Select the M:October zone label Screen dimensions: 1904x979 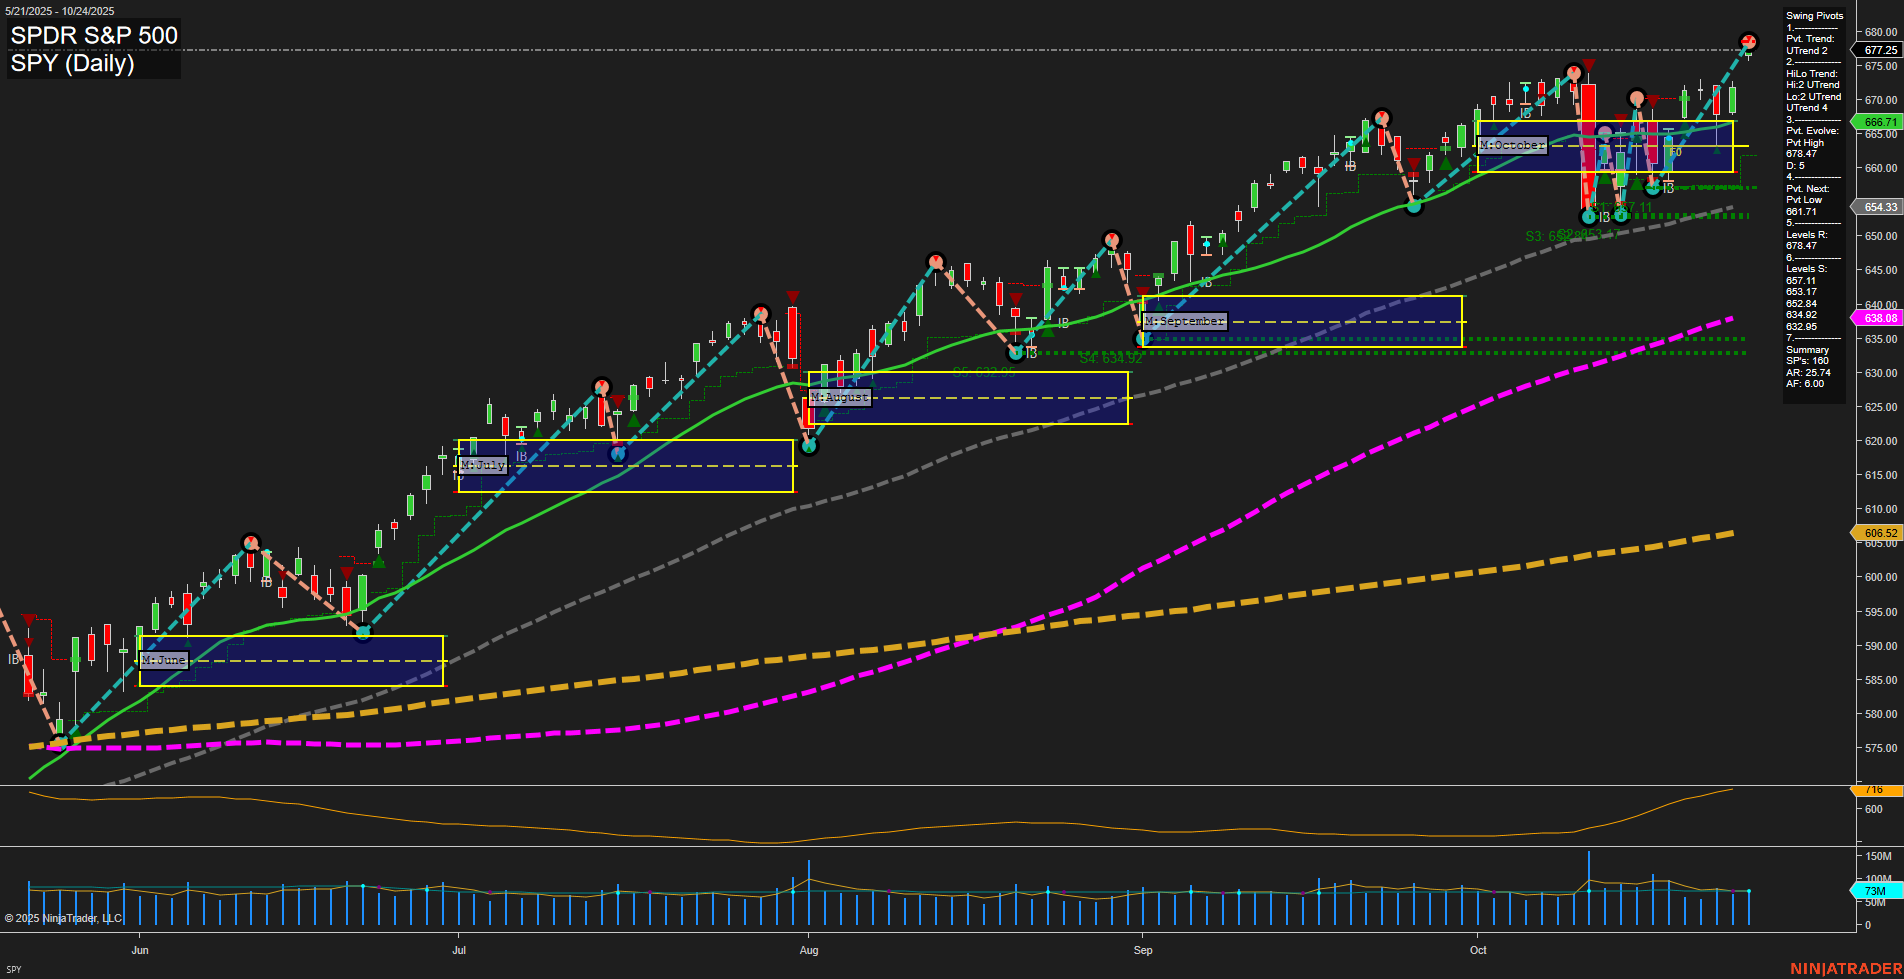pyautogui.click(x=1513, y=145)
